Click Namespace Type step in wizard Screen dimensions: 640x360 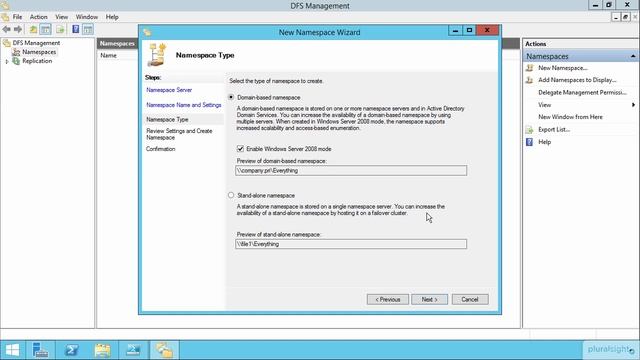(x=167, y=120)
